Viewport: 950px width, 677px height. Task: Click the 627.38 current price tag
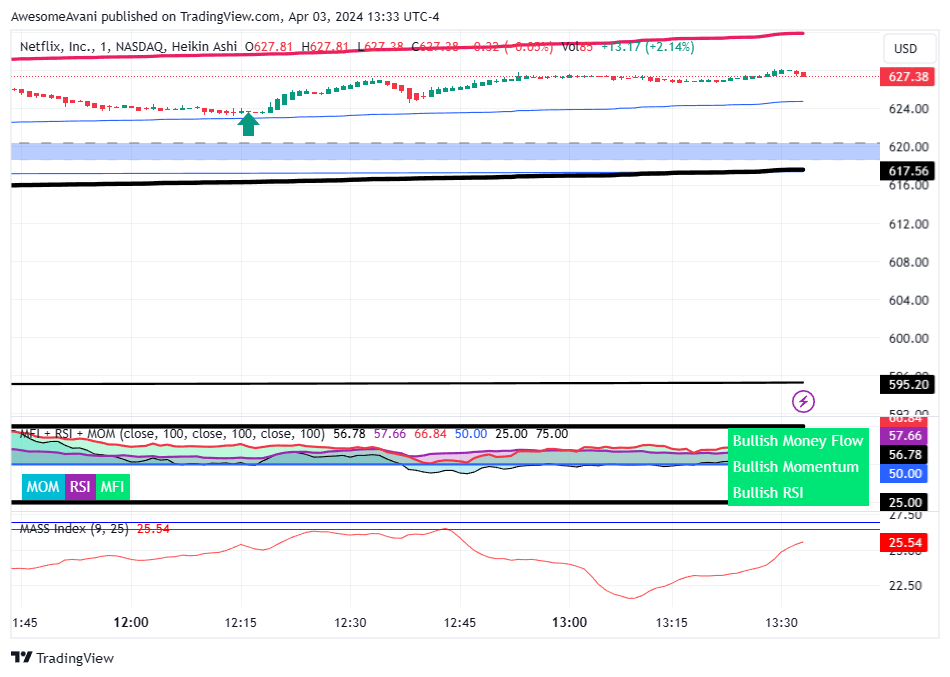908,77
